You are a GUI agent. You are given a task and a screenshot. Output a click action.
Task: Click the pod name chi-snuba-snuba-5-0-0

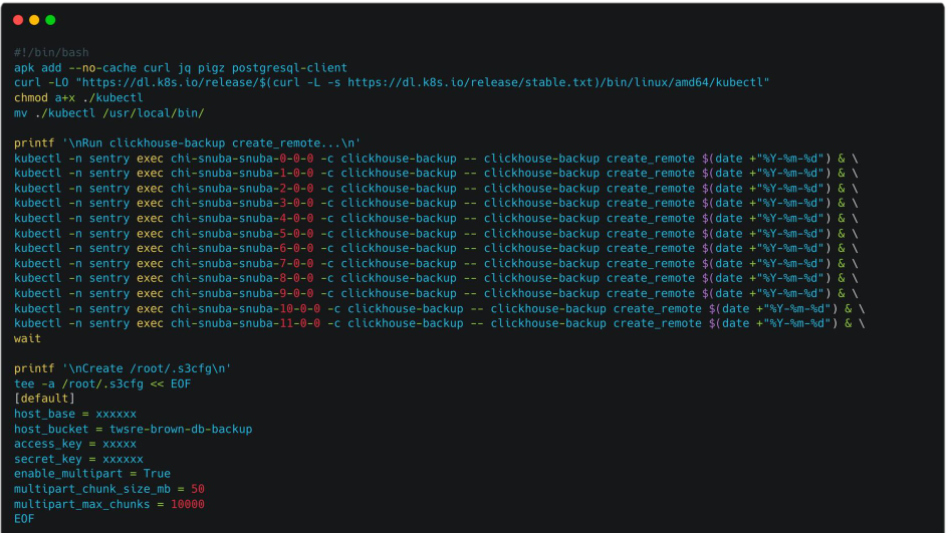tap(242, 233)
